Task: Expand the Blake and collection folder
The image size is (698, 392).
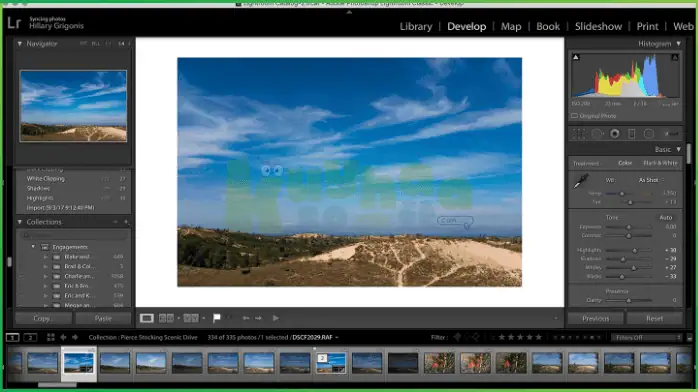Action: coord(45,257)
